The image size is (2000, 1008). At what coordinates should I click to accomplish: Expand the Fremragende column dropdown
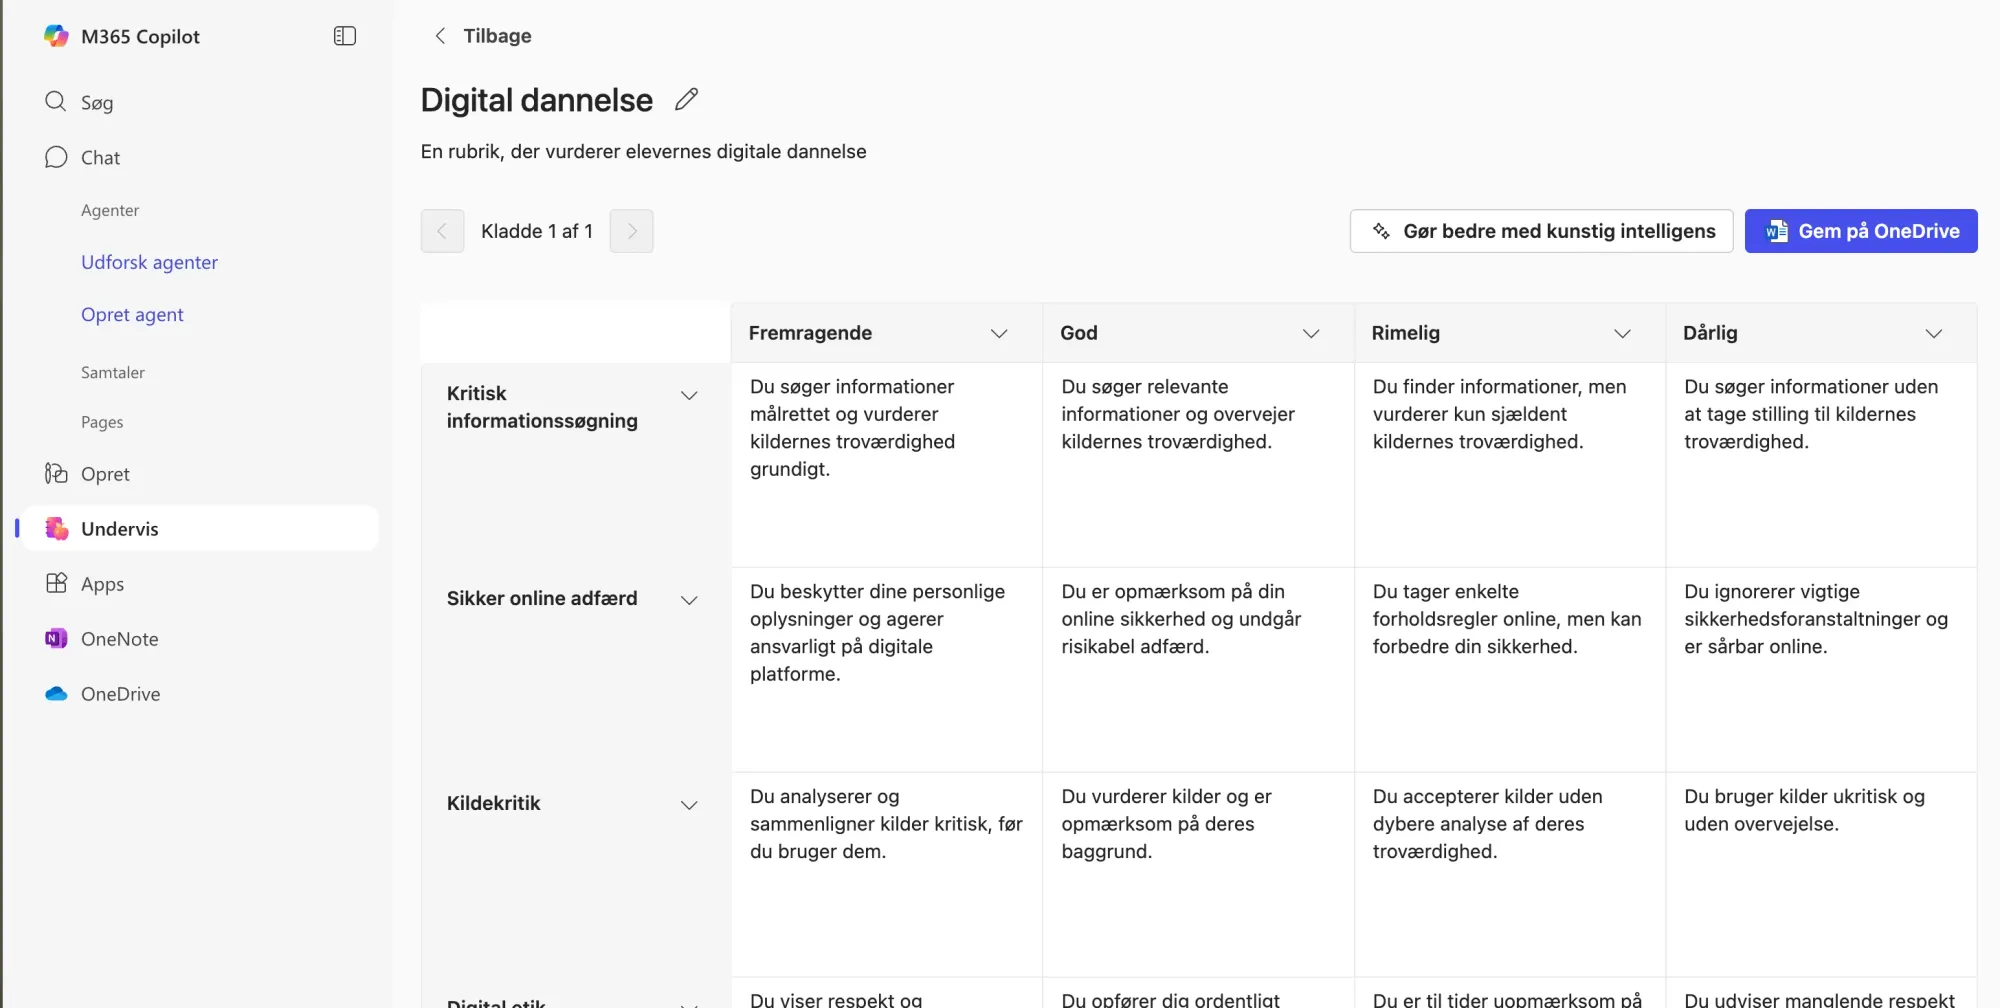[999, 333]
